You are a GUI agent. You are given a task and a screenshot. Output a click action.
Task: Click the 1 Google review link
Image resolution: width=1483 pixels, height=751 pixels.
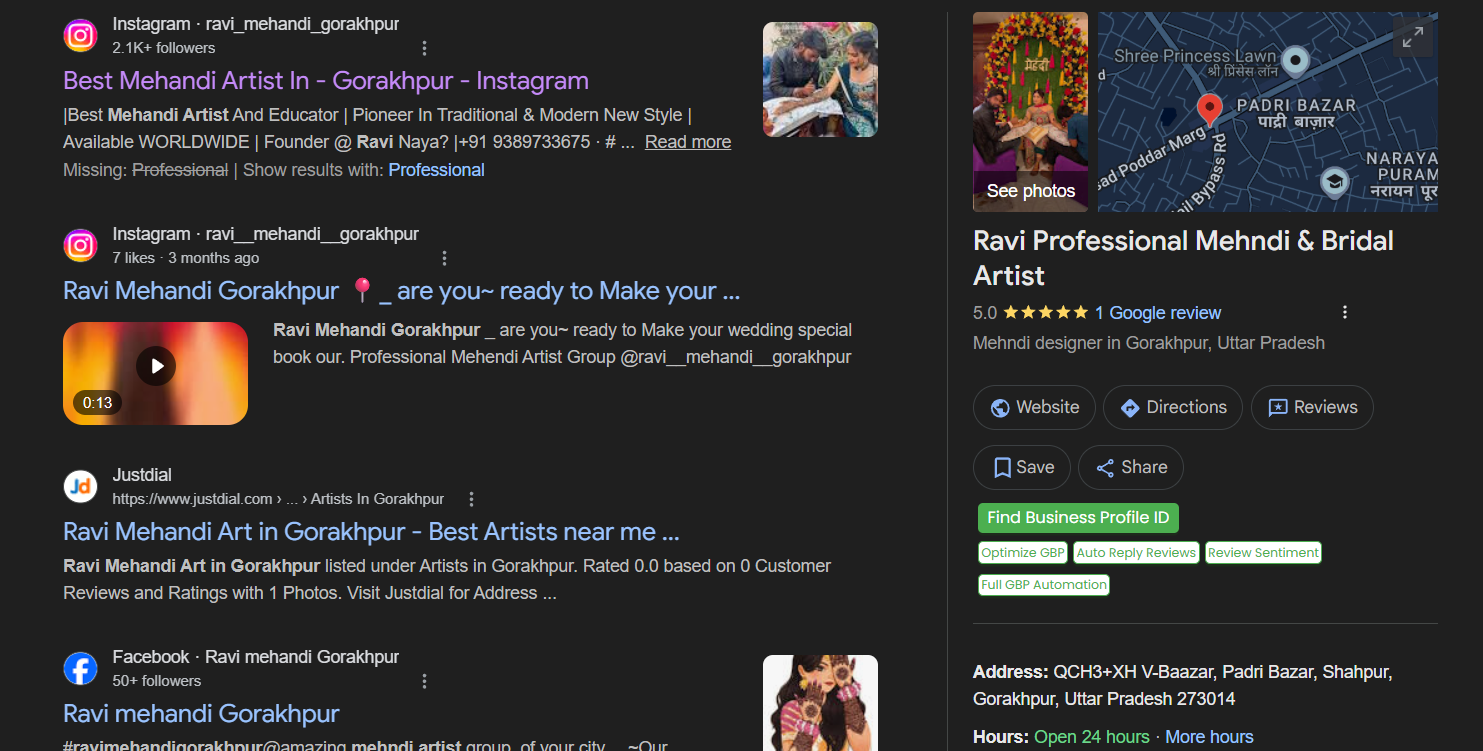1158,313
